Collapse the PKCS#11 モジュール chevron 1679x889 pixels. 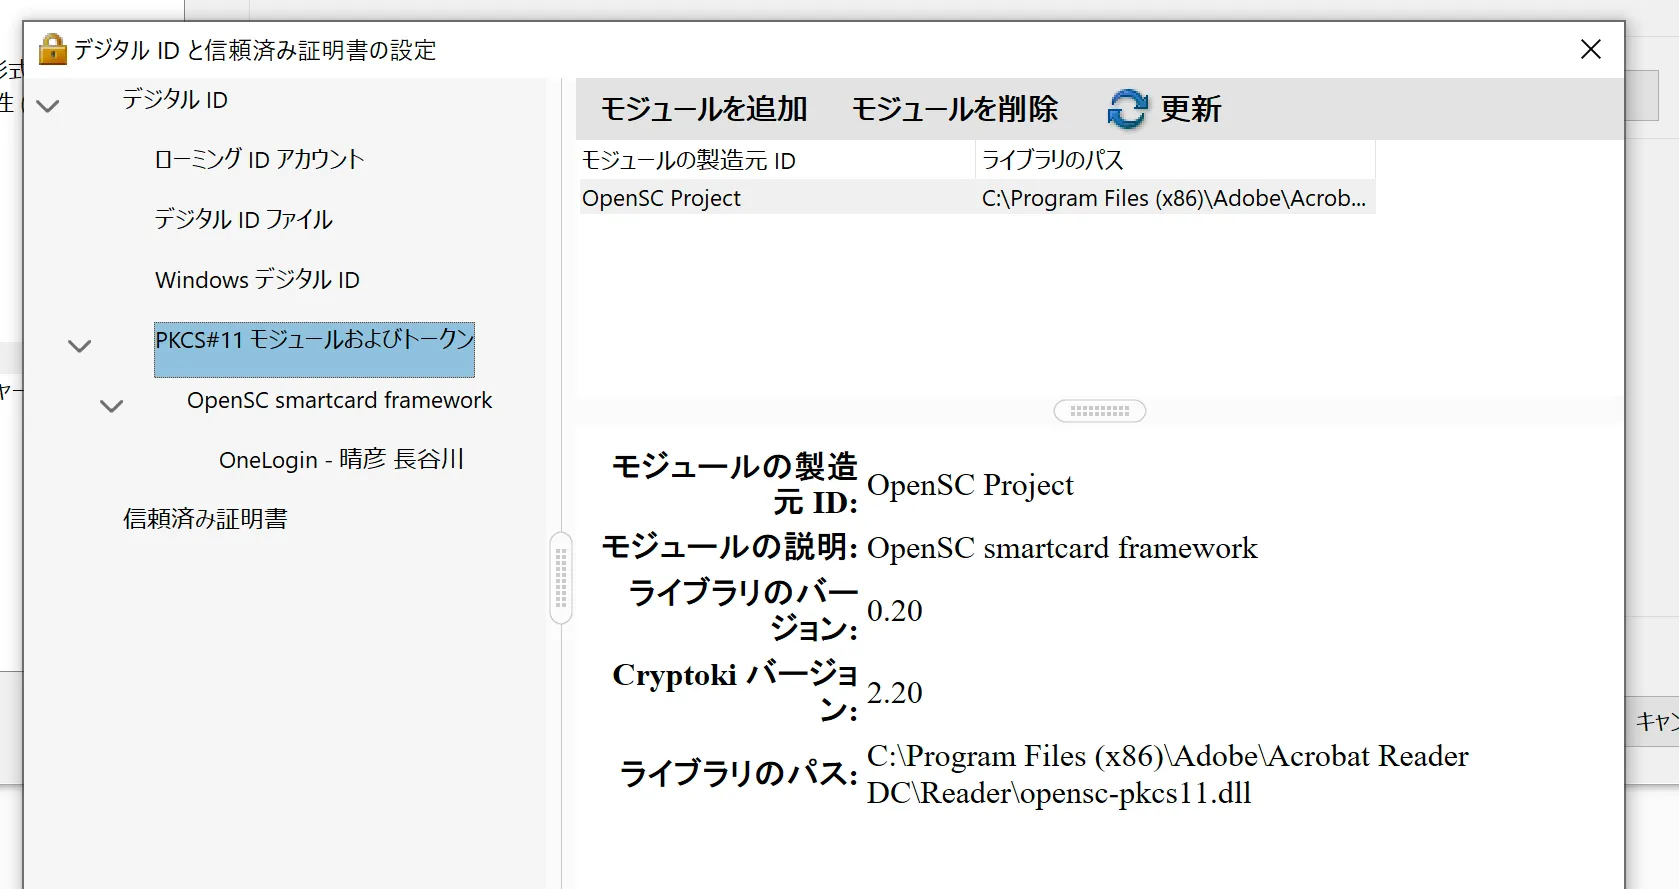[79, 346]
